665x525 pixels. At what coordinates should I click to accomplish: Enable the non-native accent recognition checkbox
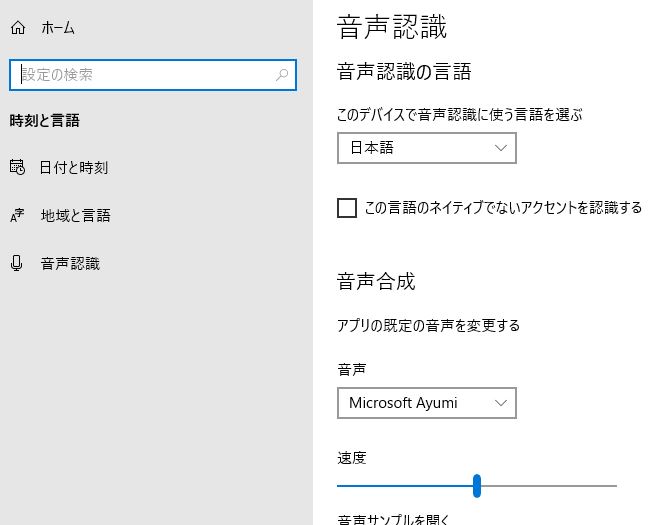(x=347, y=208)
